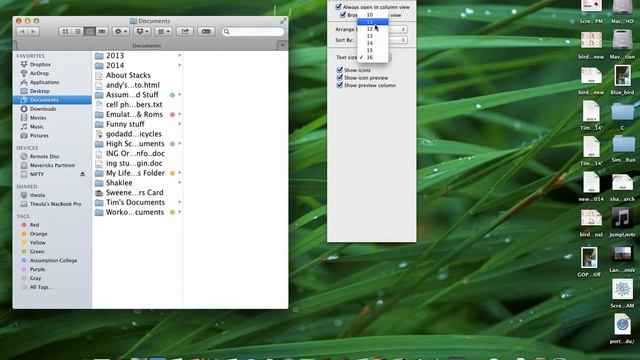Choose text size 14
The height and width of the screenshot is (360, 640).
[372, 43]
